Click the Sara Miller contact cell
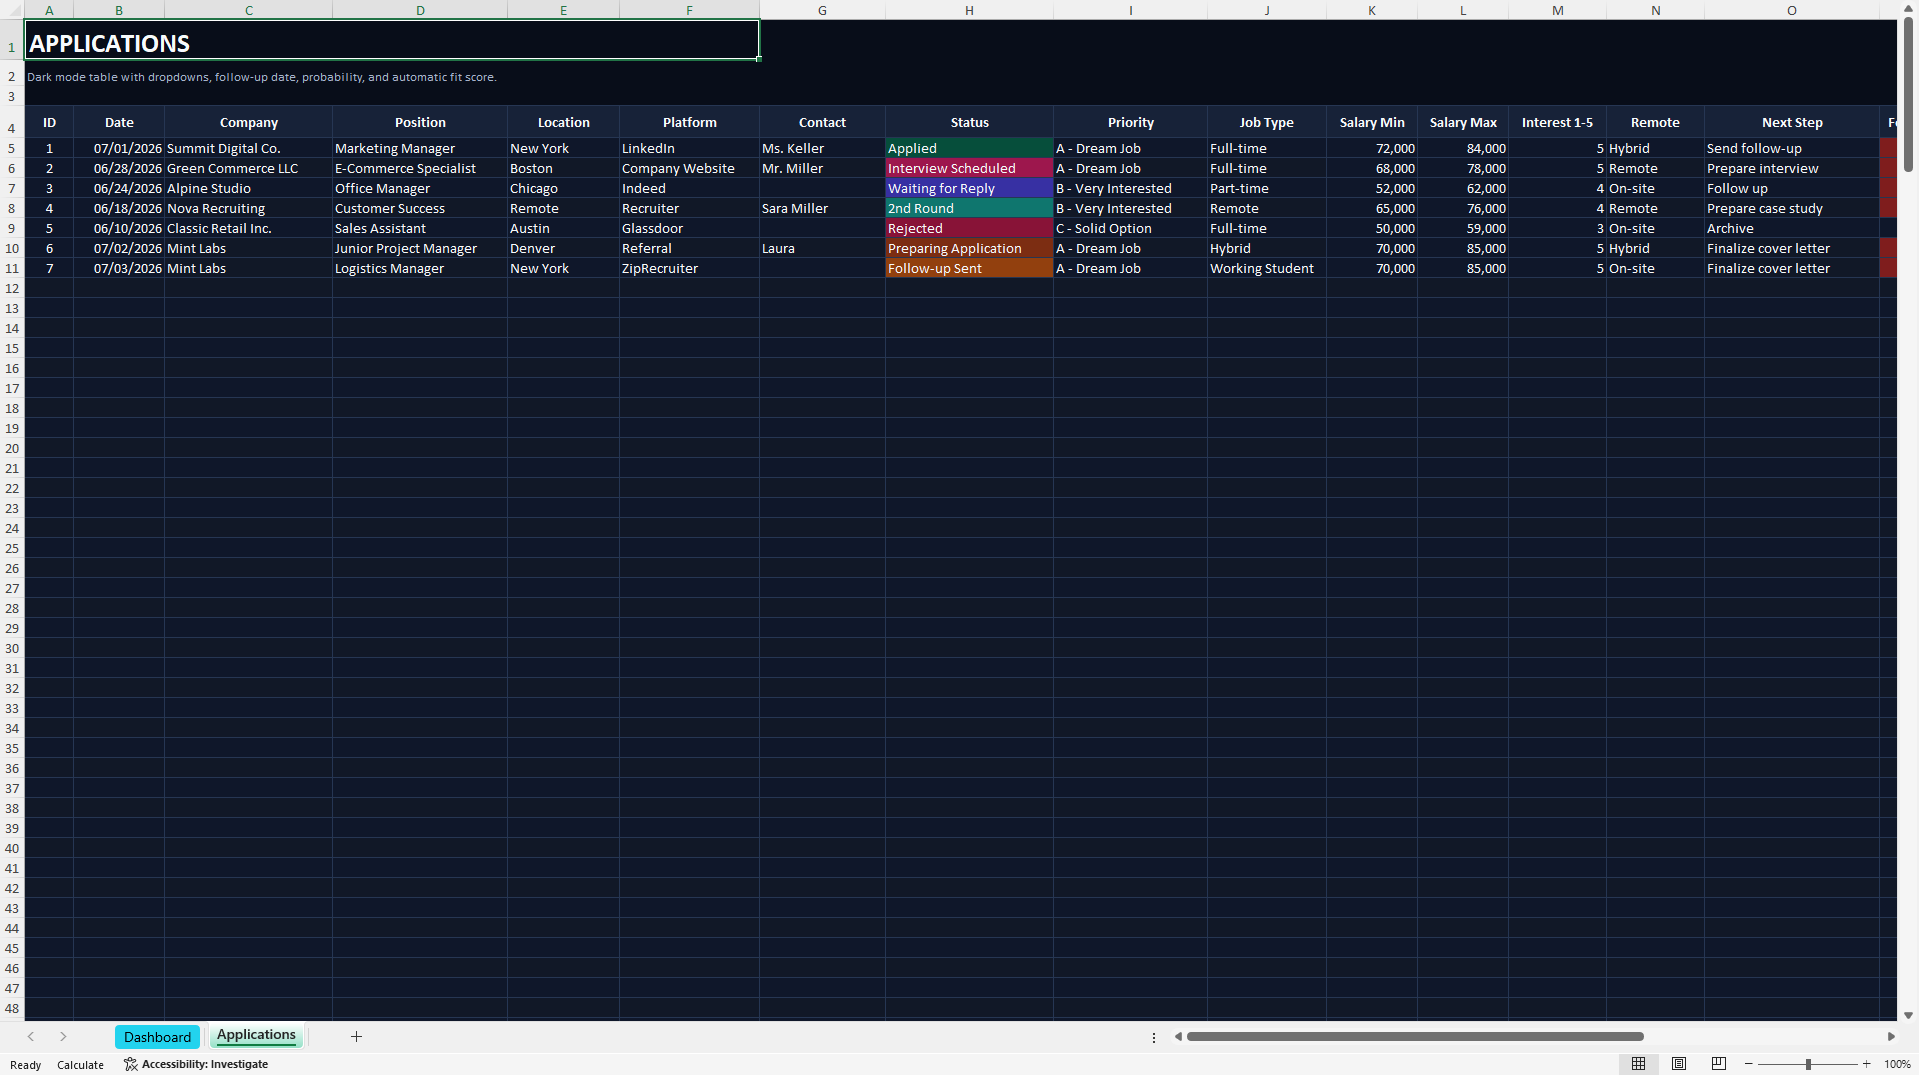The width and height of the screenshot is (1919, 1075). [822, 208]
